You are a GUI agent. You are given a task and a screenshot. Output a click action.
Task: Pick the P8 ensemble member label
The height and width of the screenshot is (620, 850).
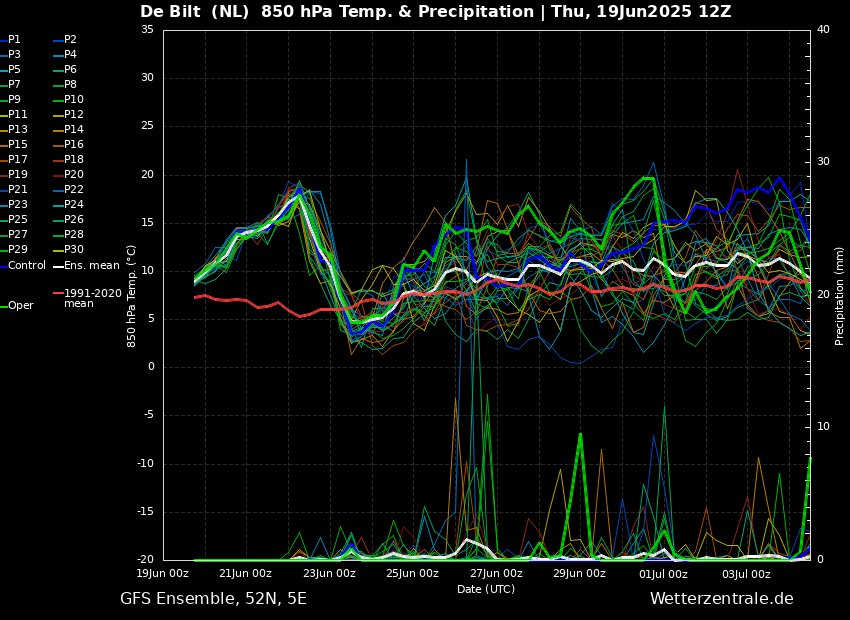(70, 85)
